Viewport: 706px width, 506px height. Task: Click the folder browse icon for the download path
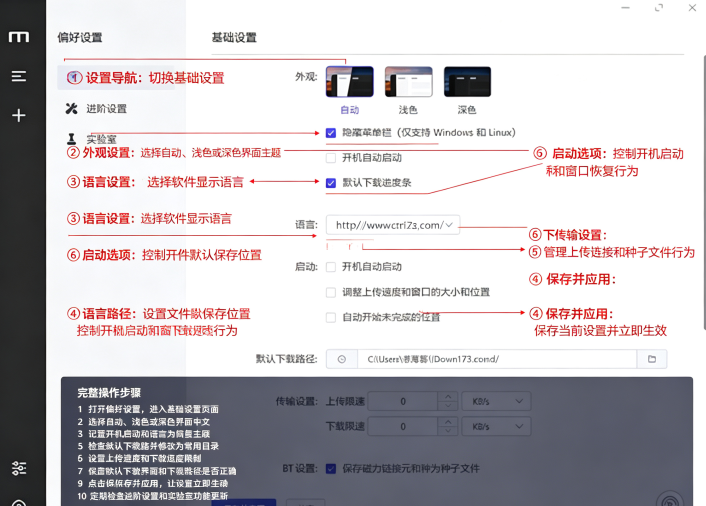652,359
